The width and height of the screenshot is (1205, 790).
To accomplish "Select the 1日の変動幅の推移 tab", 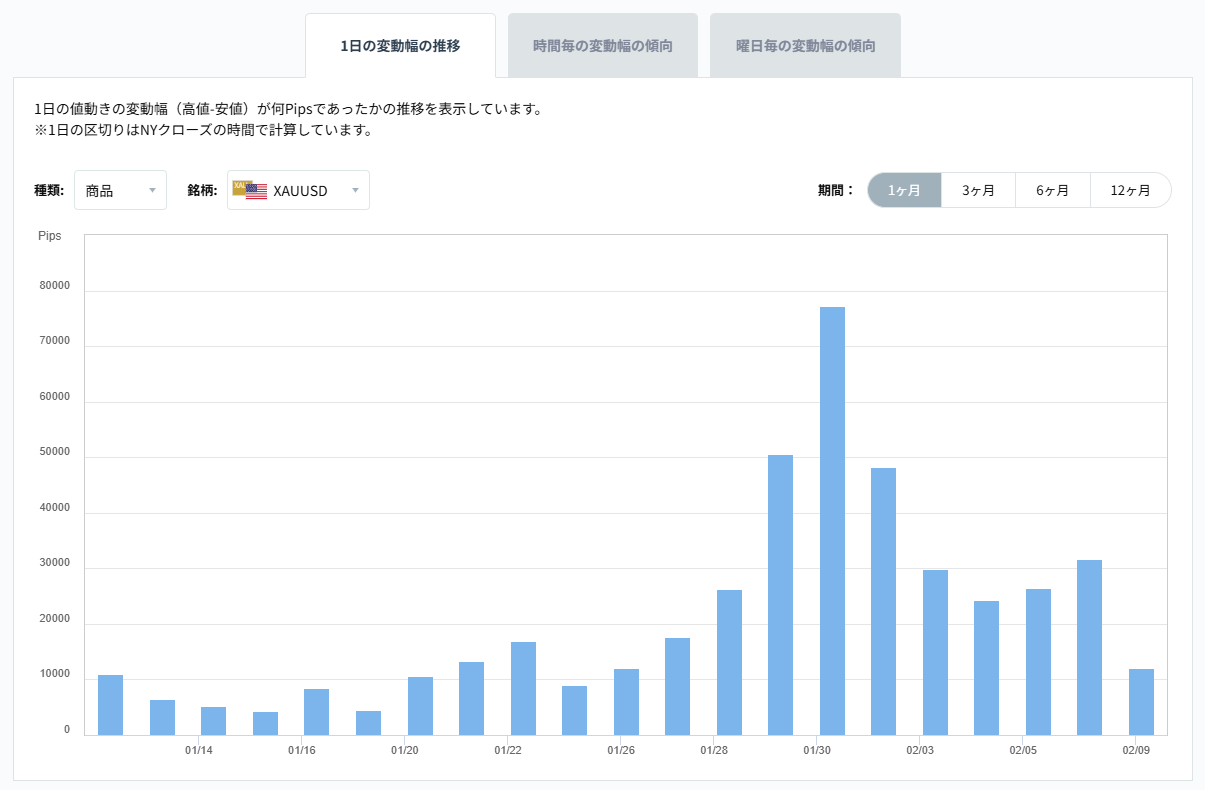I will click(x=400, y=44).
